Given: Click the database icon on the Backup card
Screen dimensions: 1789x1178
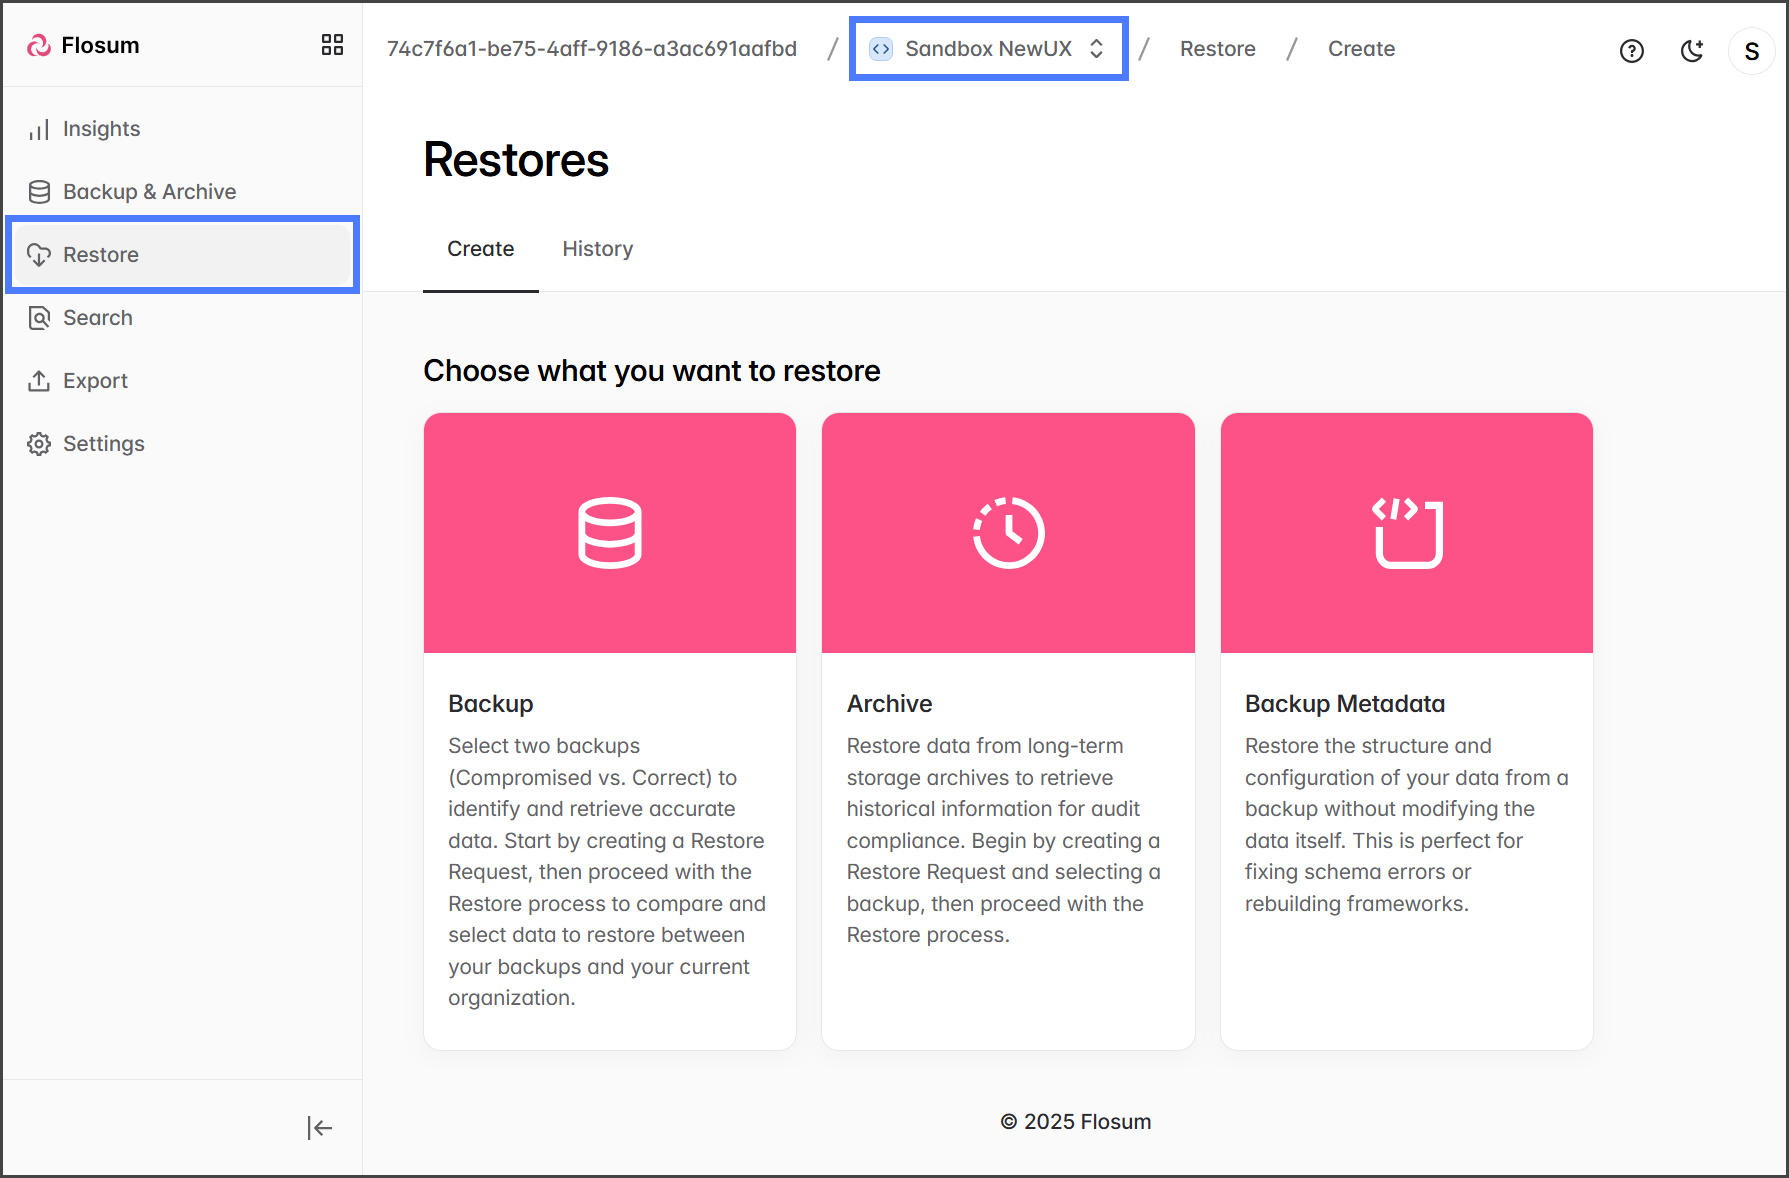Looking at the screenshot, I should 609,533.
